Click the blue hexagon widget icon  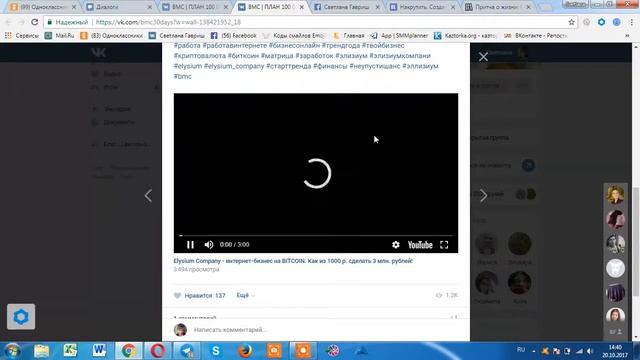click(x=21, y=316)
